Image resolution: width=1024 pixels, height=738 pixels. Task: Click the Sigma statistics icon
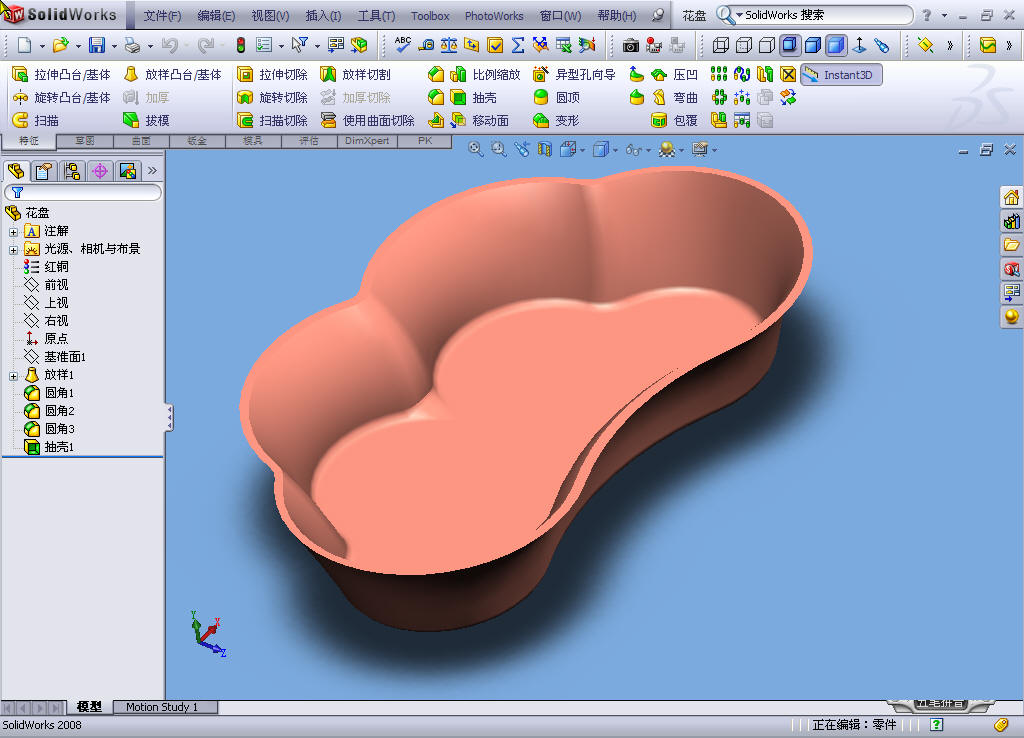tap(518, 45)
